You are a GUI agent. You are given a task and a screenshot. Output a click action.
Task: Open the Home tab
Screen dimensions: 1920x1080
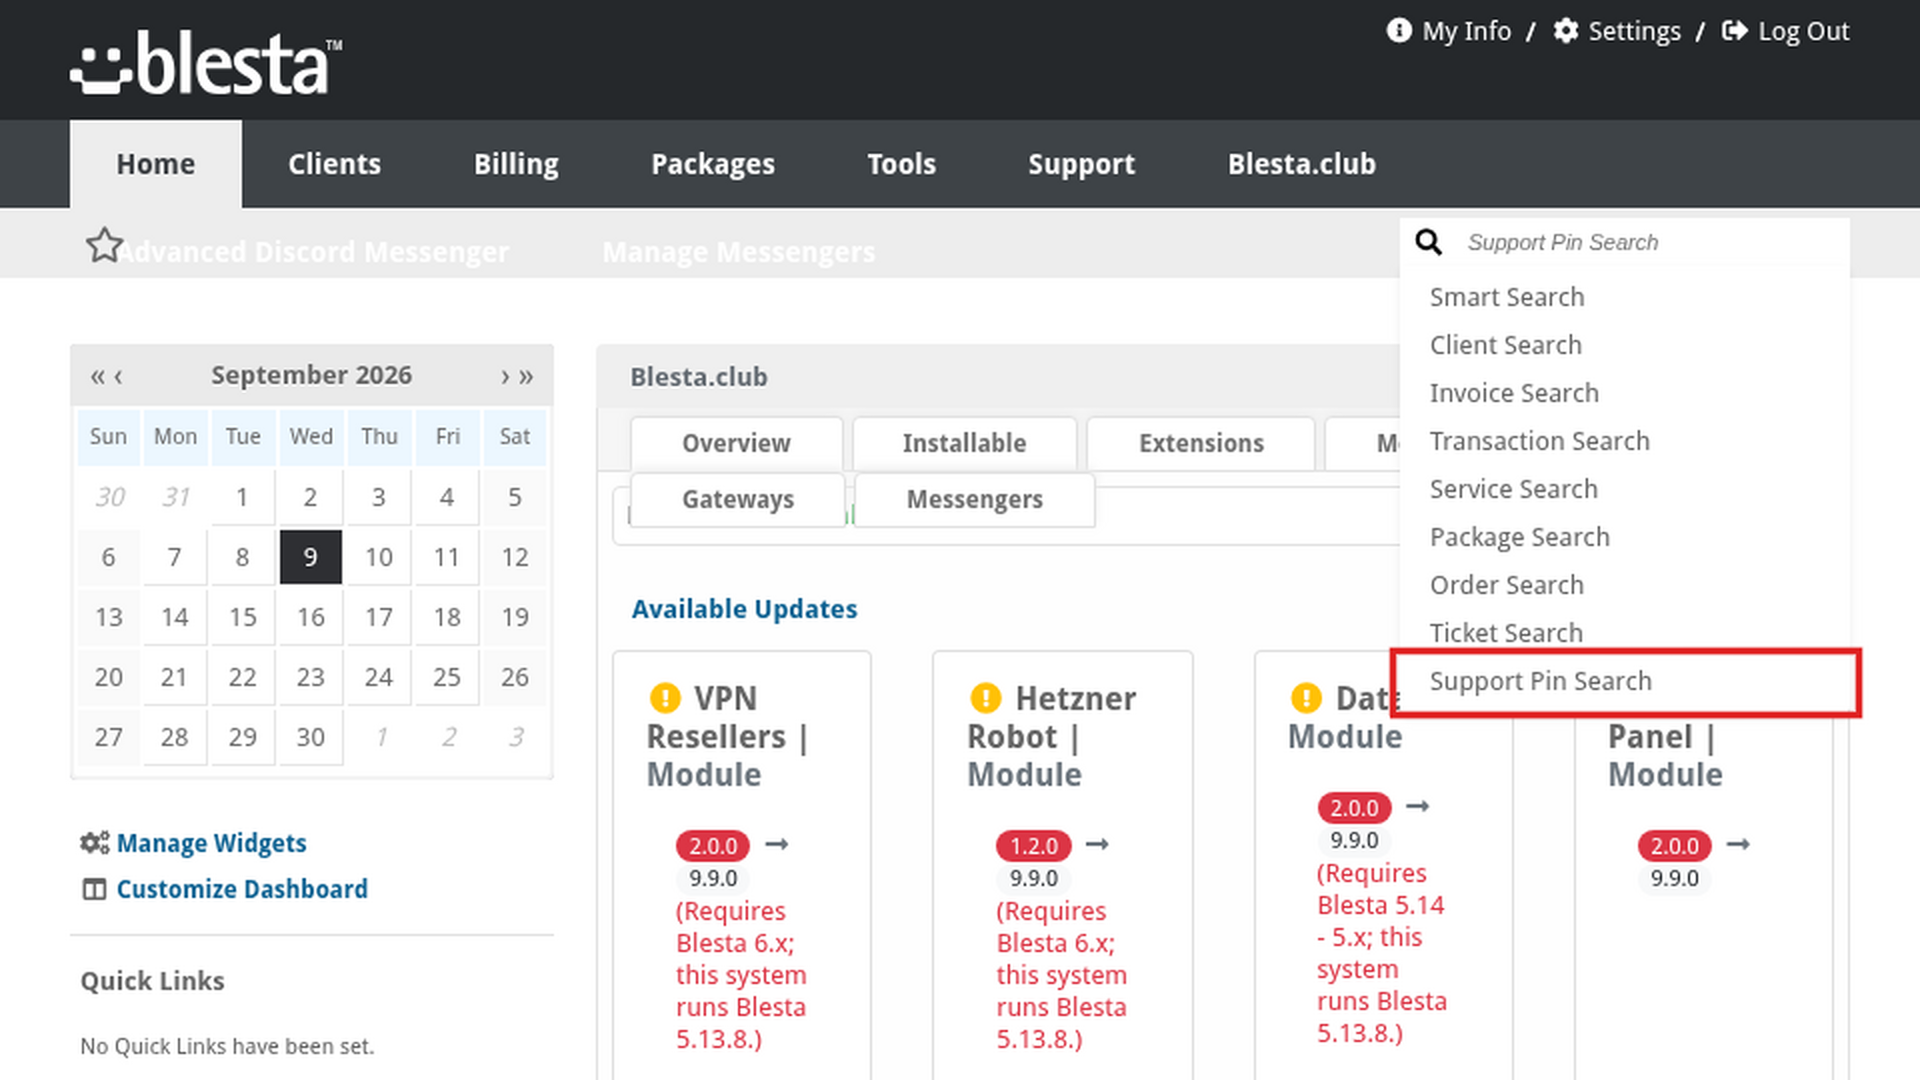[156, 164]
